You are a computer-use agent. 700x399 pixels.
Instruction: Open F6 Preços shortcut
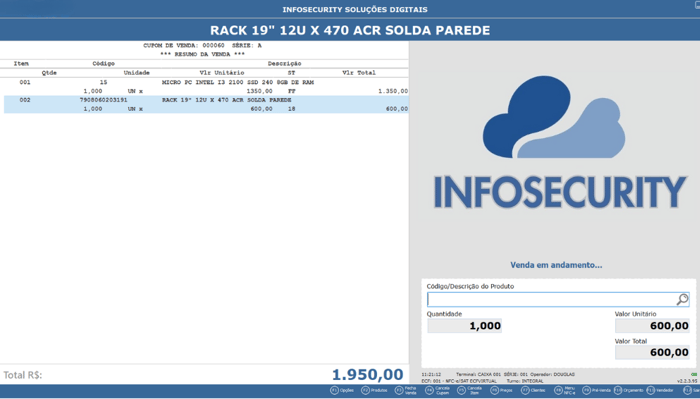(x=501, y=391)
